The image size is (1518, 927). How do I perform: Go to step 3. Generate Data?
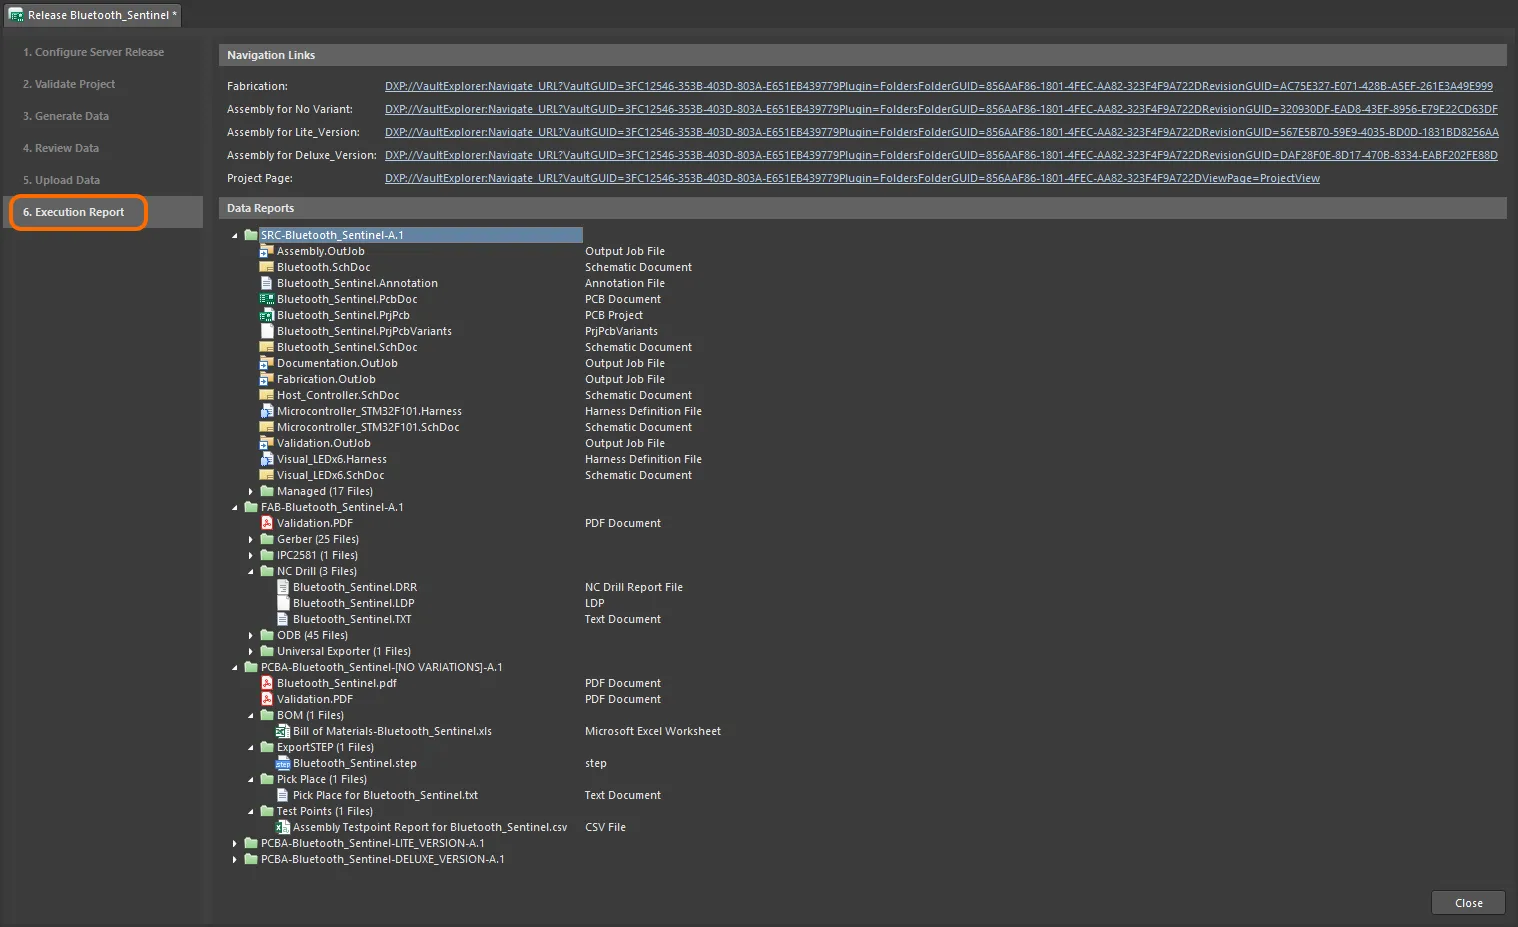tap(66, 116)
